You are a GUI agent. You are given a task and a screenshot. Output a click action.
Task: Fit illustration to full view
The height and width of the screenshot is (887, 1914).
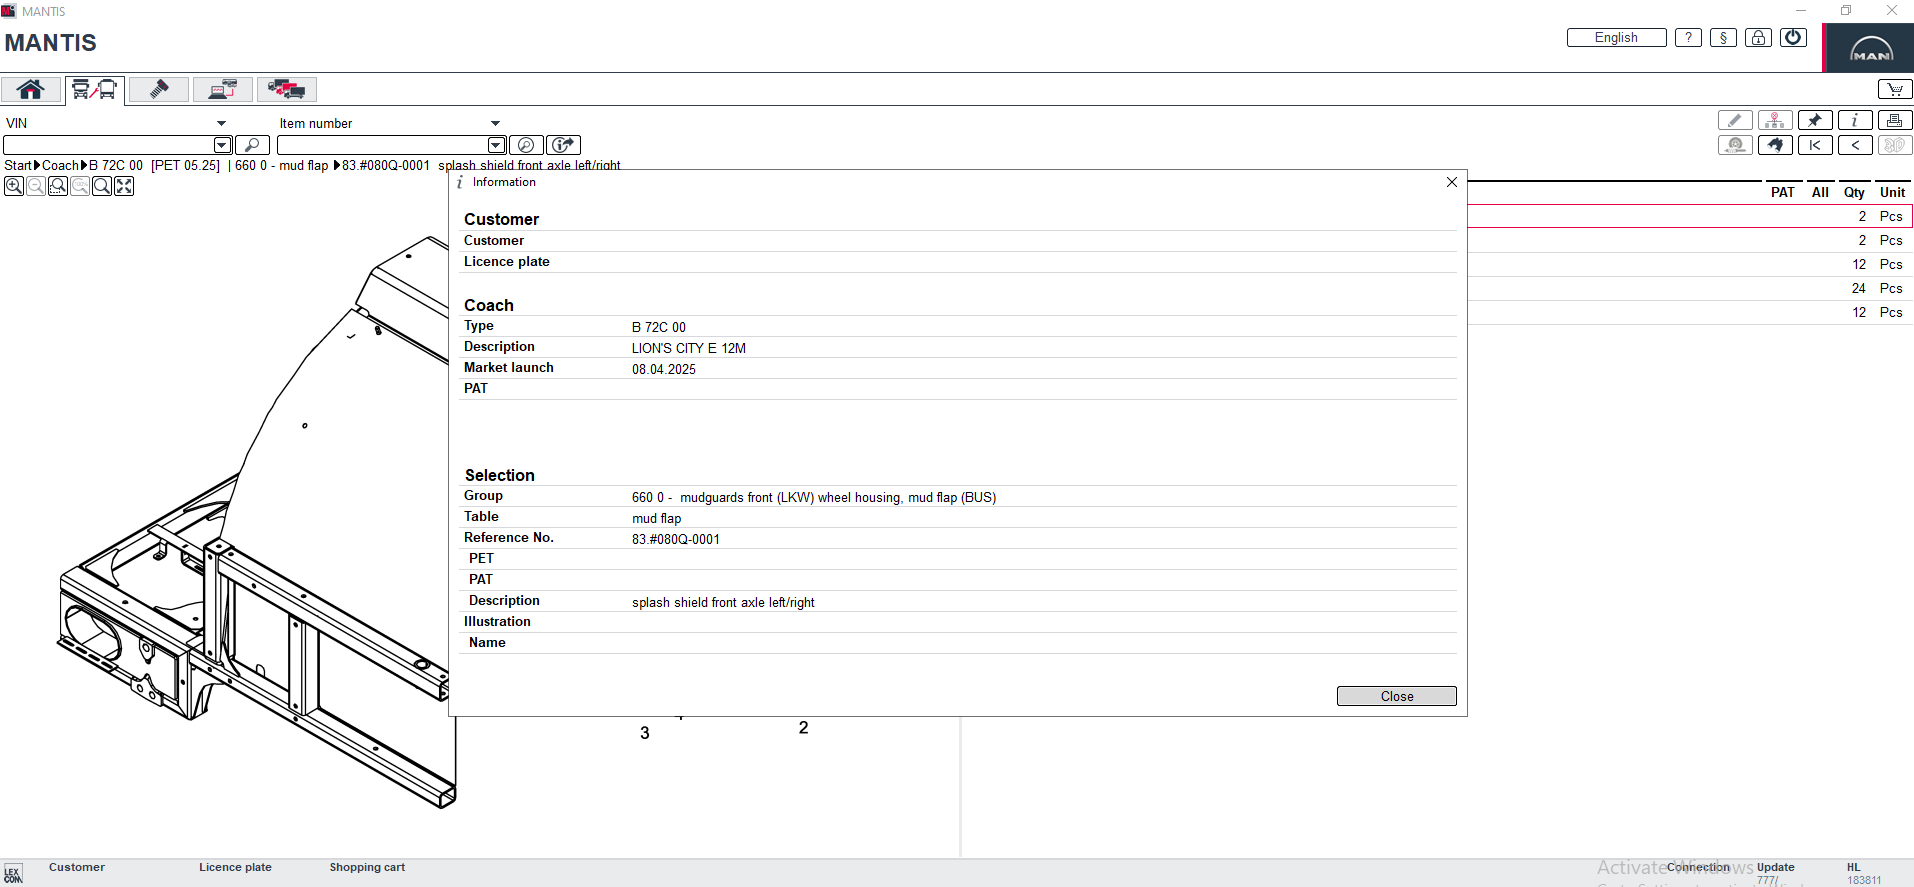coord(124,186)
